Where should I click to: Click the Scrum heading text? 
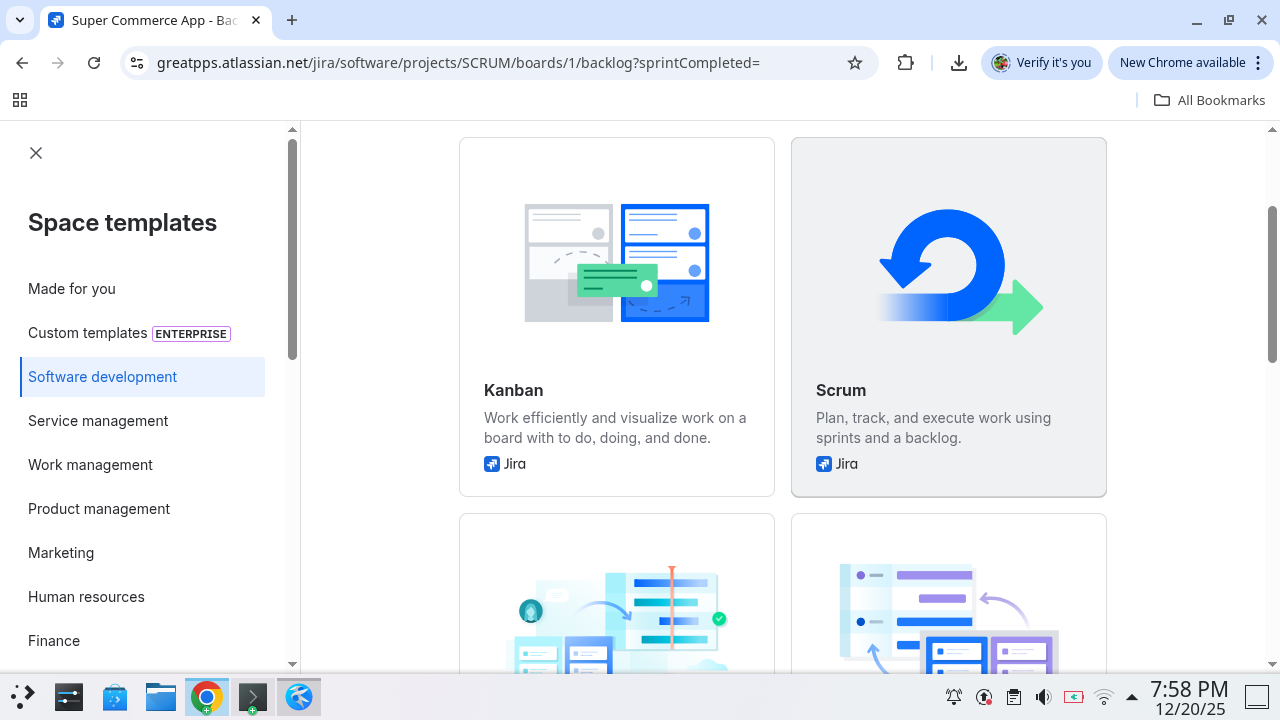pos(841,390)
